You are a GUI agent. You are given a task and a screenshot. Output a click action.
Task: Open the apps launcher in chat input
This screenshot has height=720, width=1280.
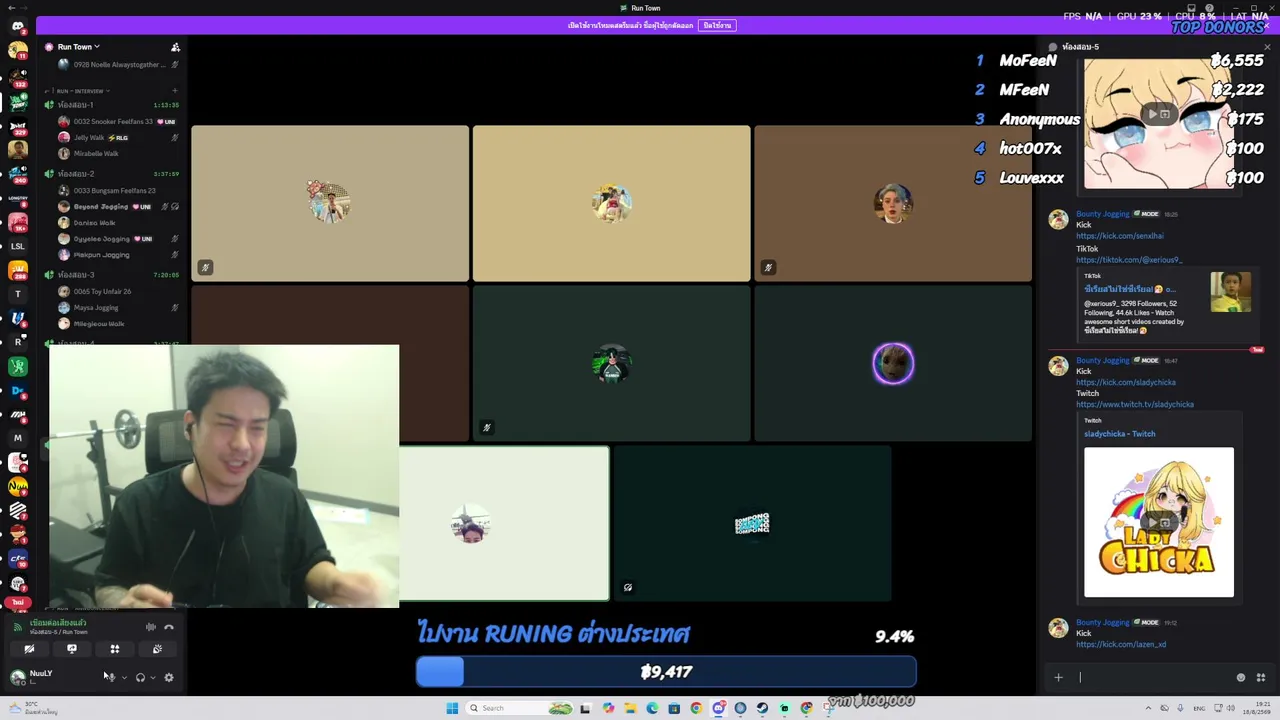[x=1260, y=678]
